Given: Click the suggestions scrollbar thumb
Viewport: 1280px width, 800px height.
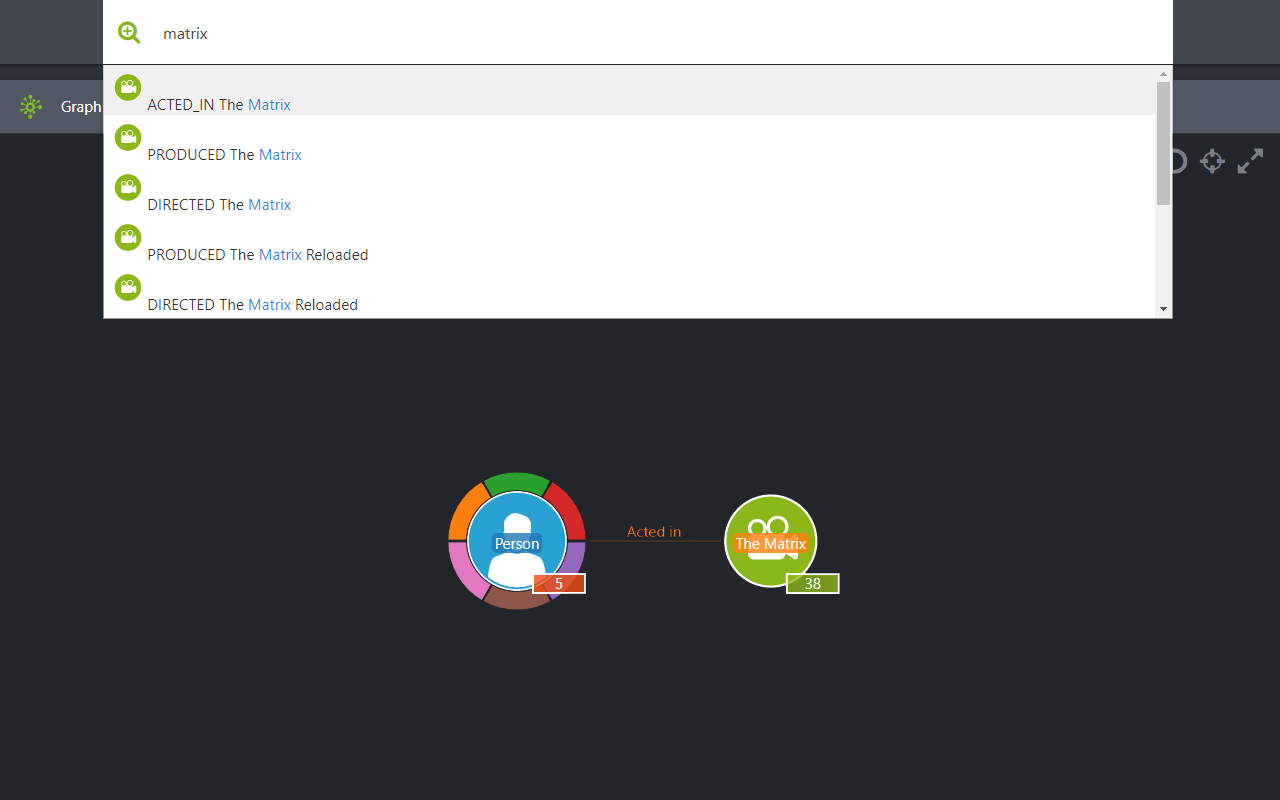Looking at the screenshot, I should tap(1163, 143).
